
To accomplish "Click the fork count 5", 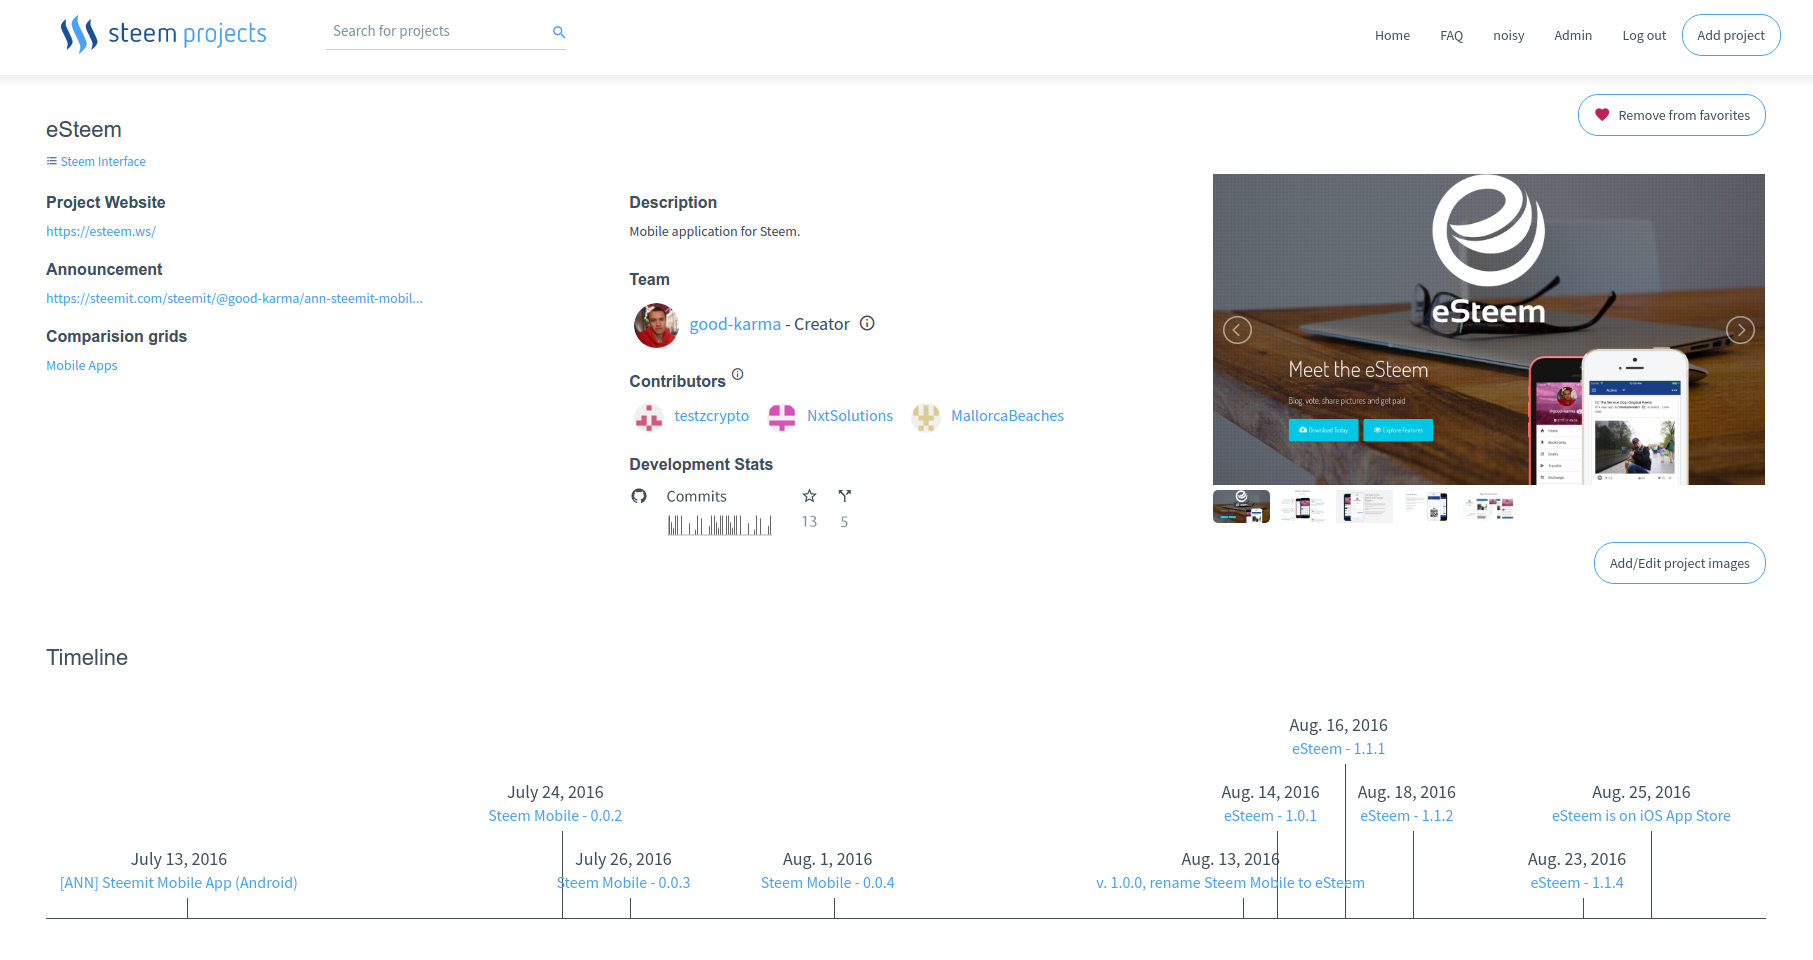I will coord(844,522).
